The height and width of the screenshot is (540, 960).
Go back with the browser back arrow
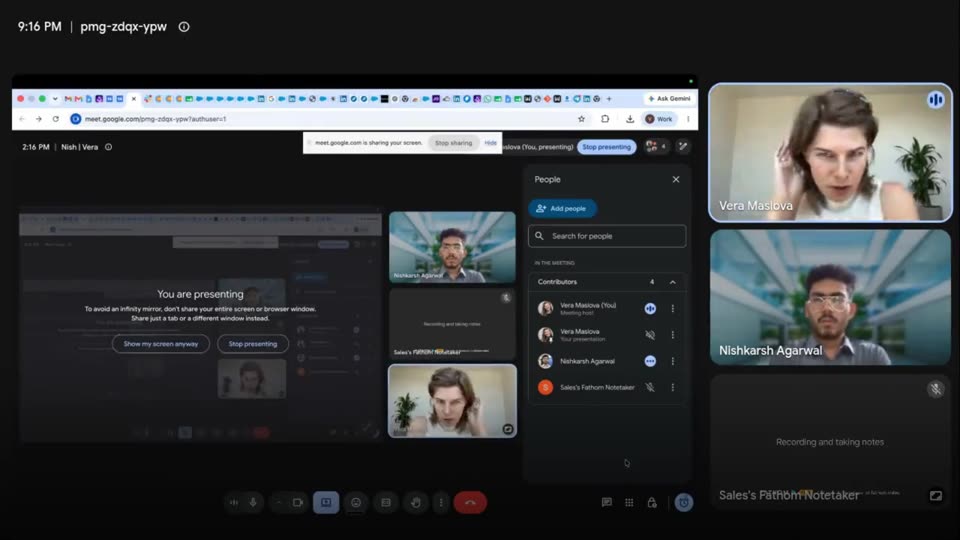[x=22, y=119]
